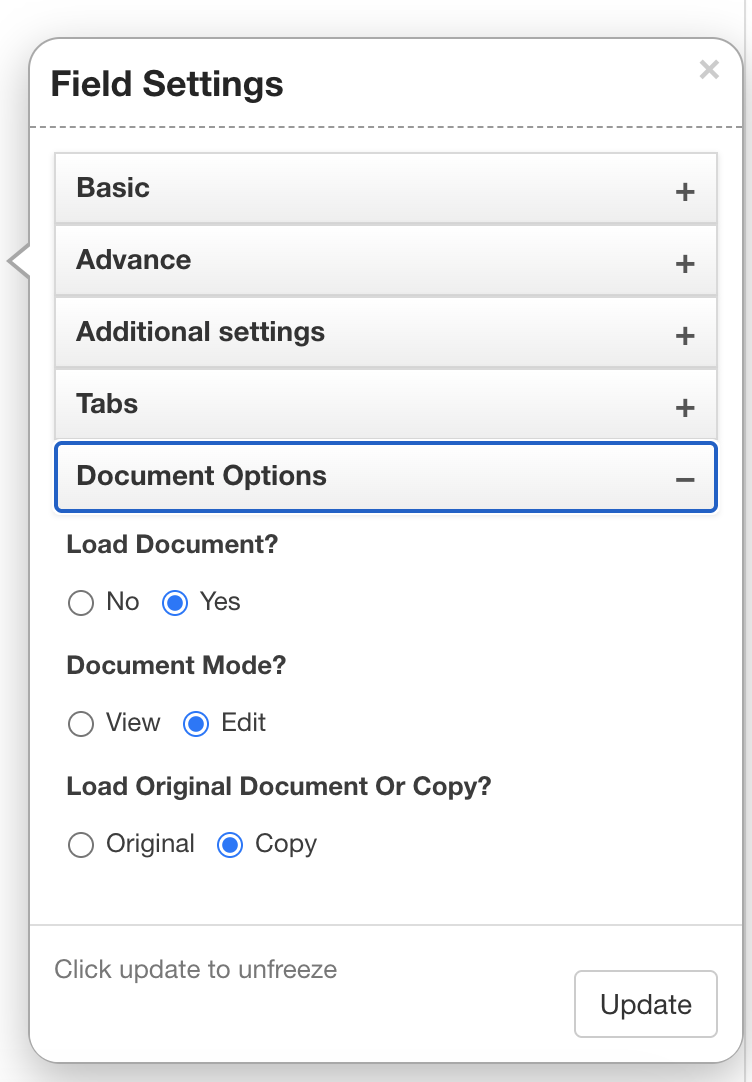Select No for Load Document
The height and width of the screenshot is (1082, 752).
81,602
